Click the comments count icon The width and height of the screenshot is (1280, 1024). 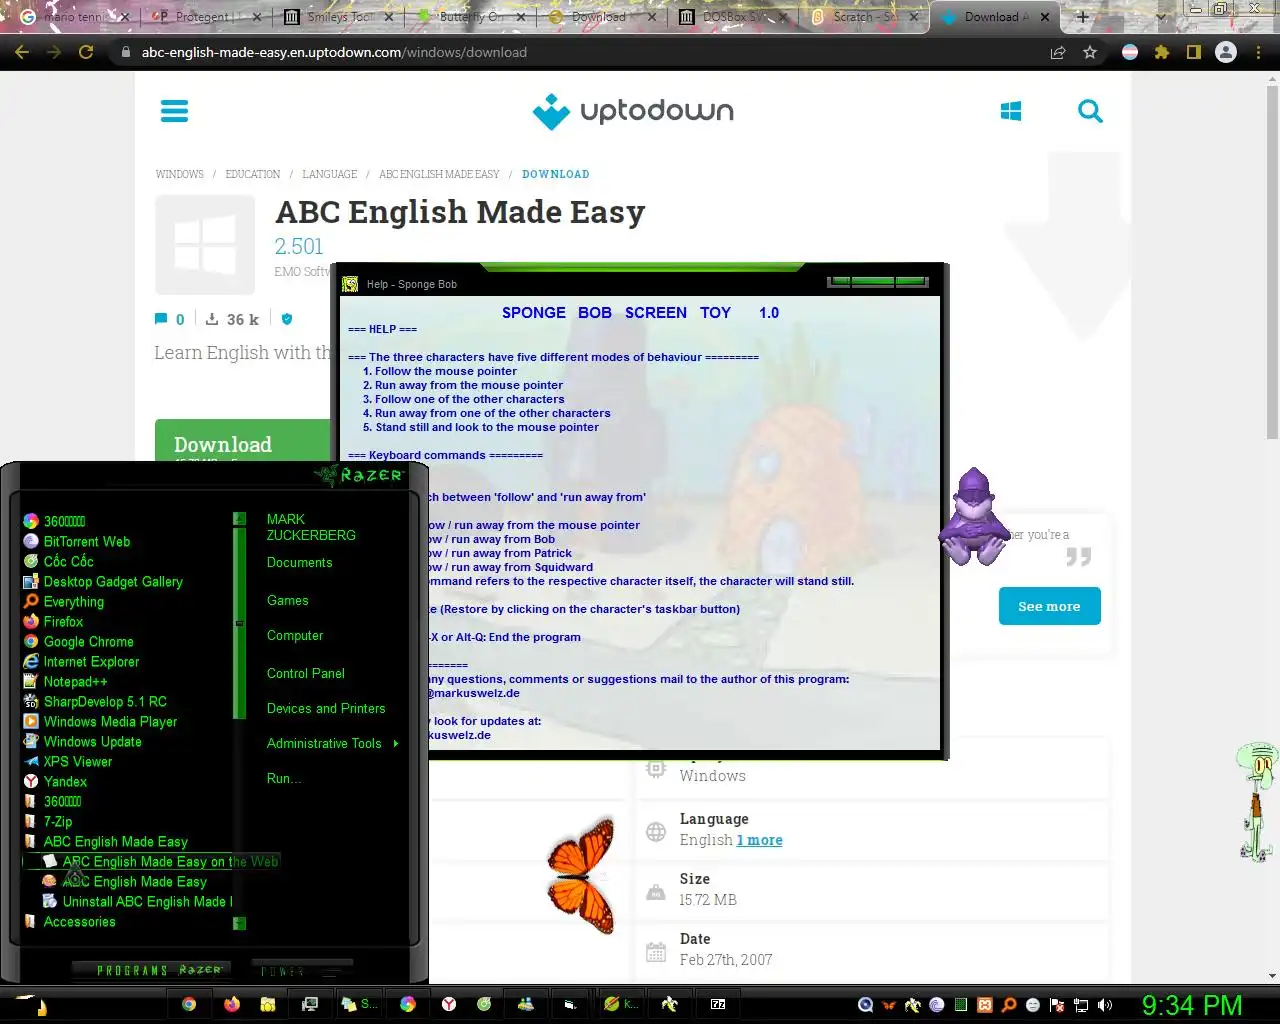(161, 319)
